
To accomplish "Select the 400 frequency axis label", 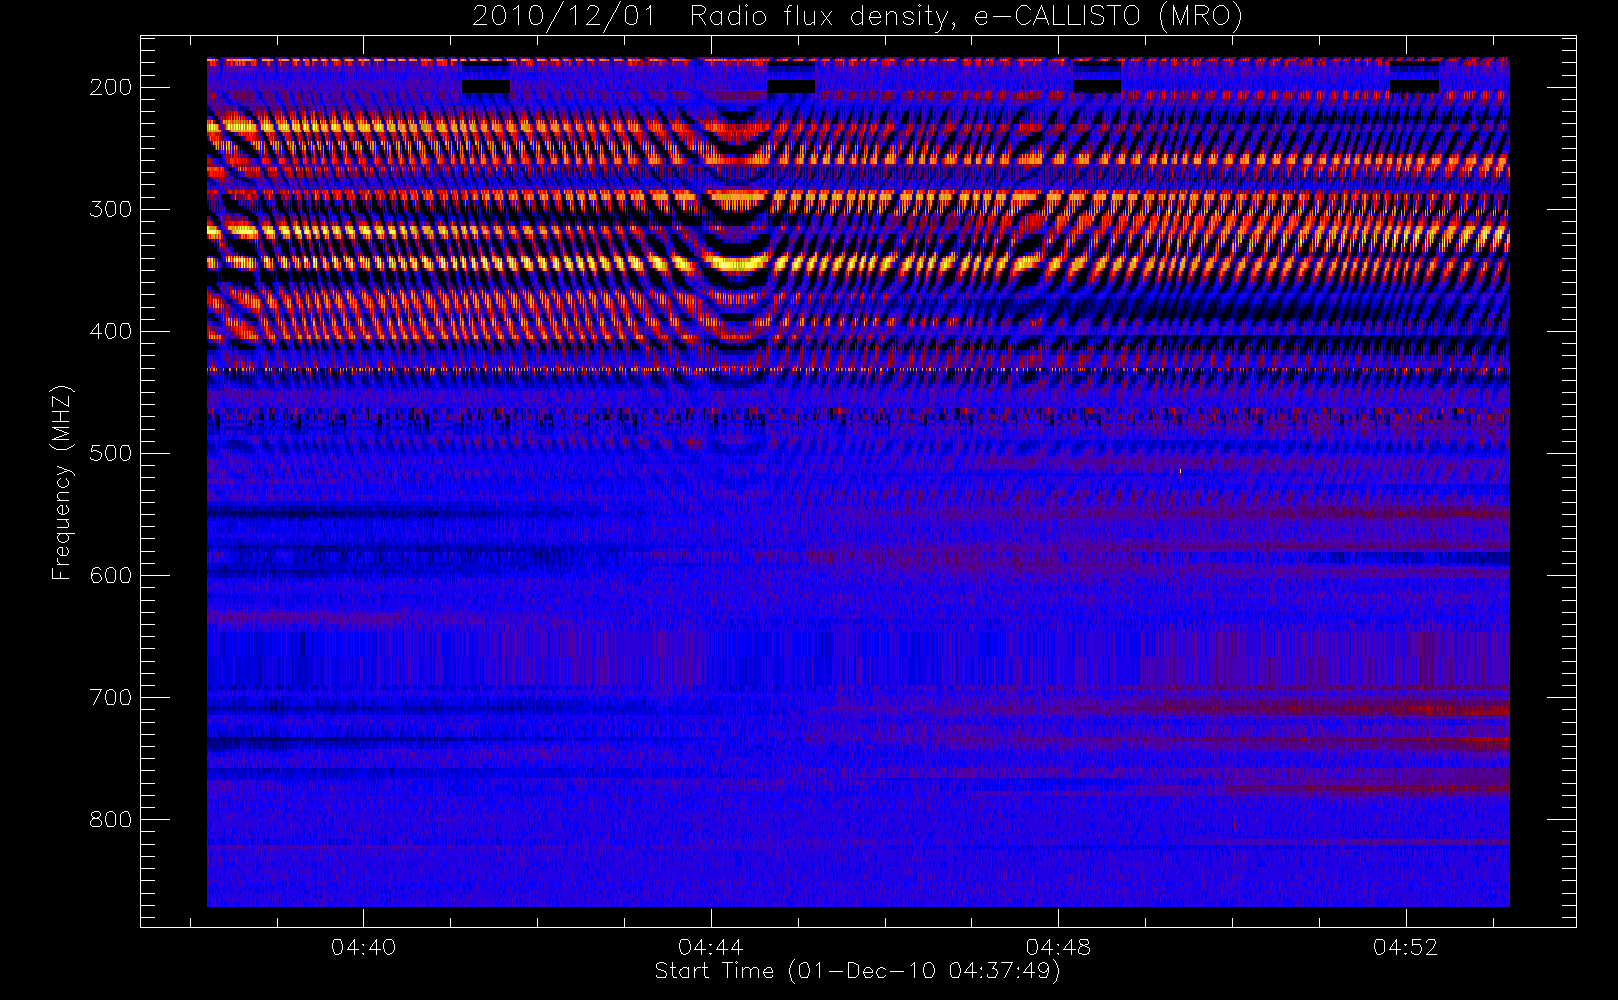I will click(x=110, y=331).
